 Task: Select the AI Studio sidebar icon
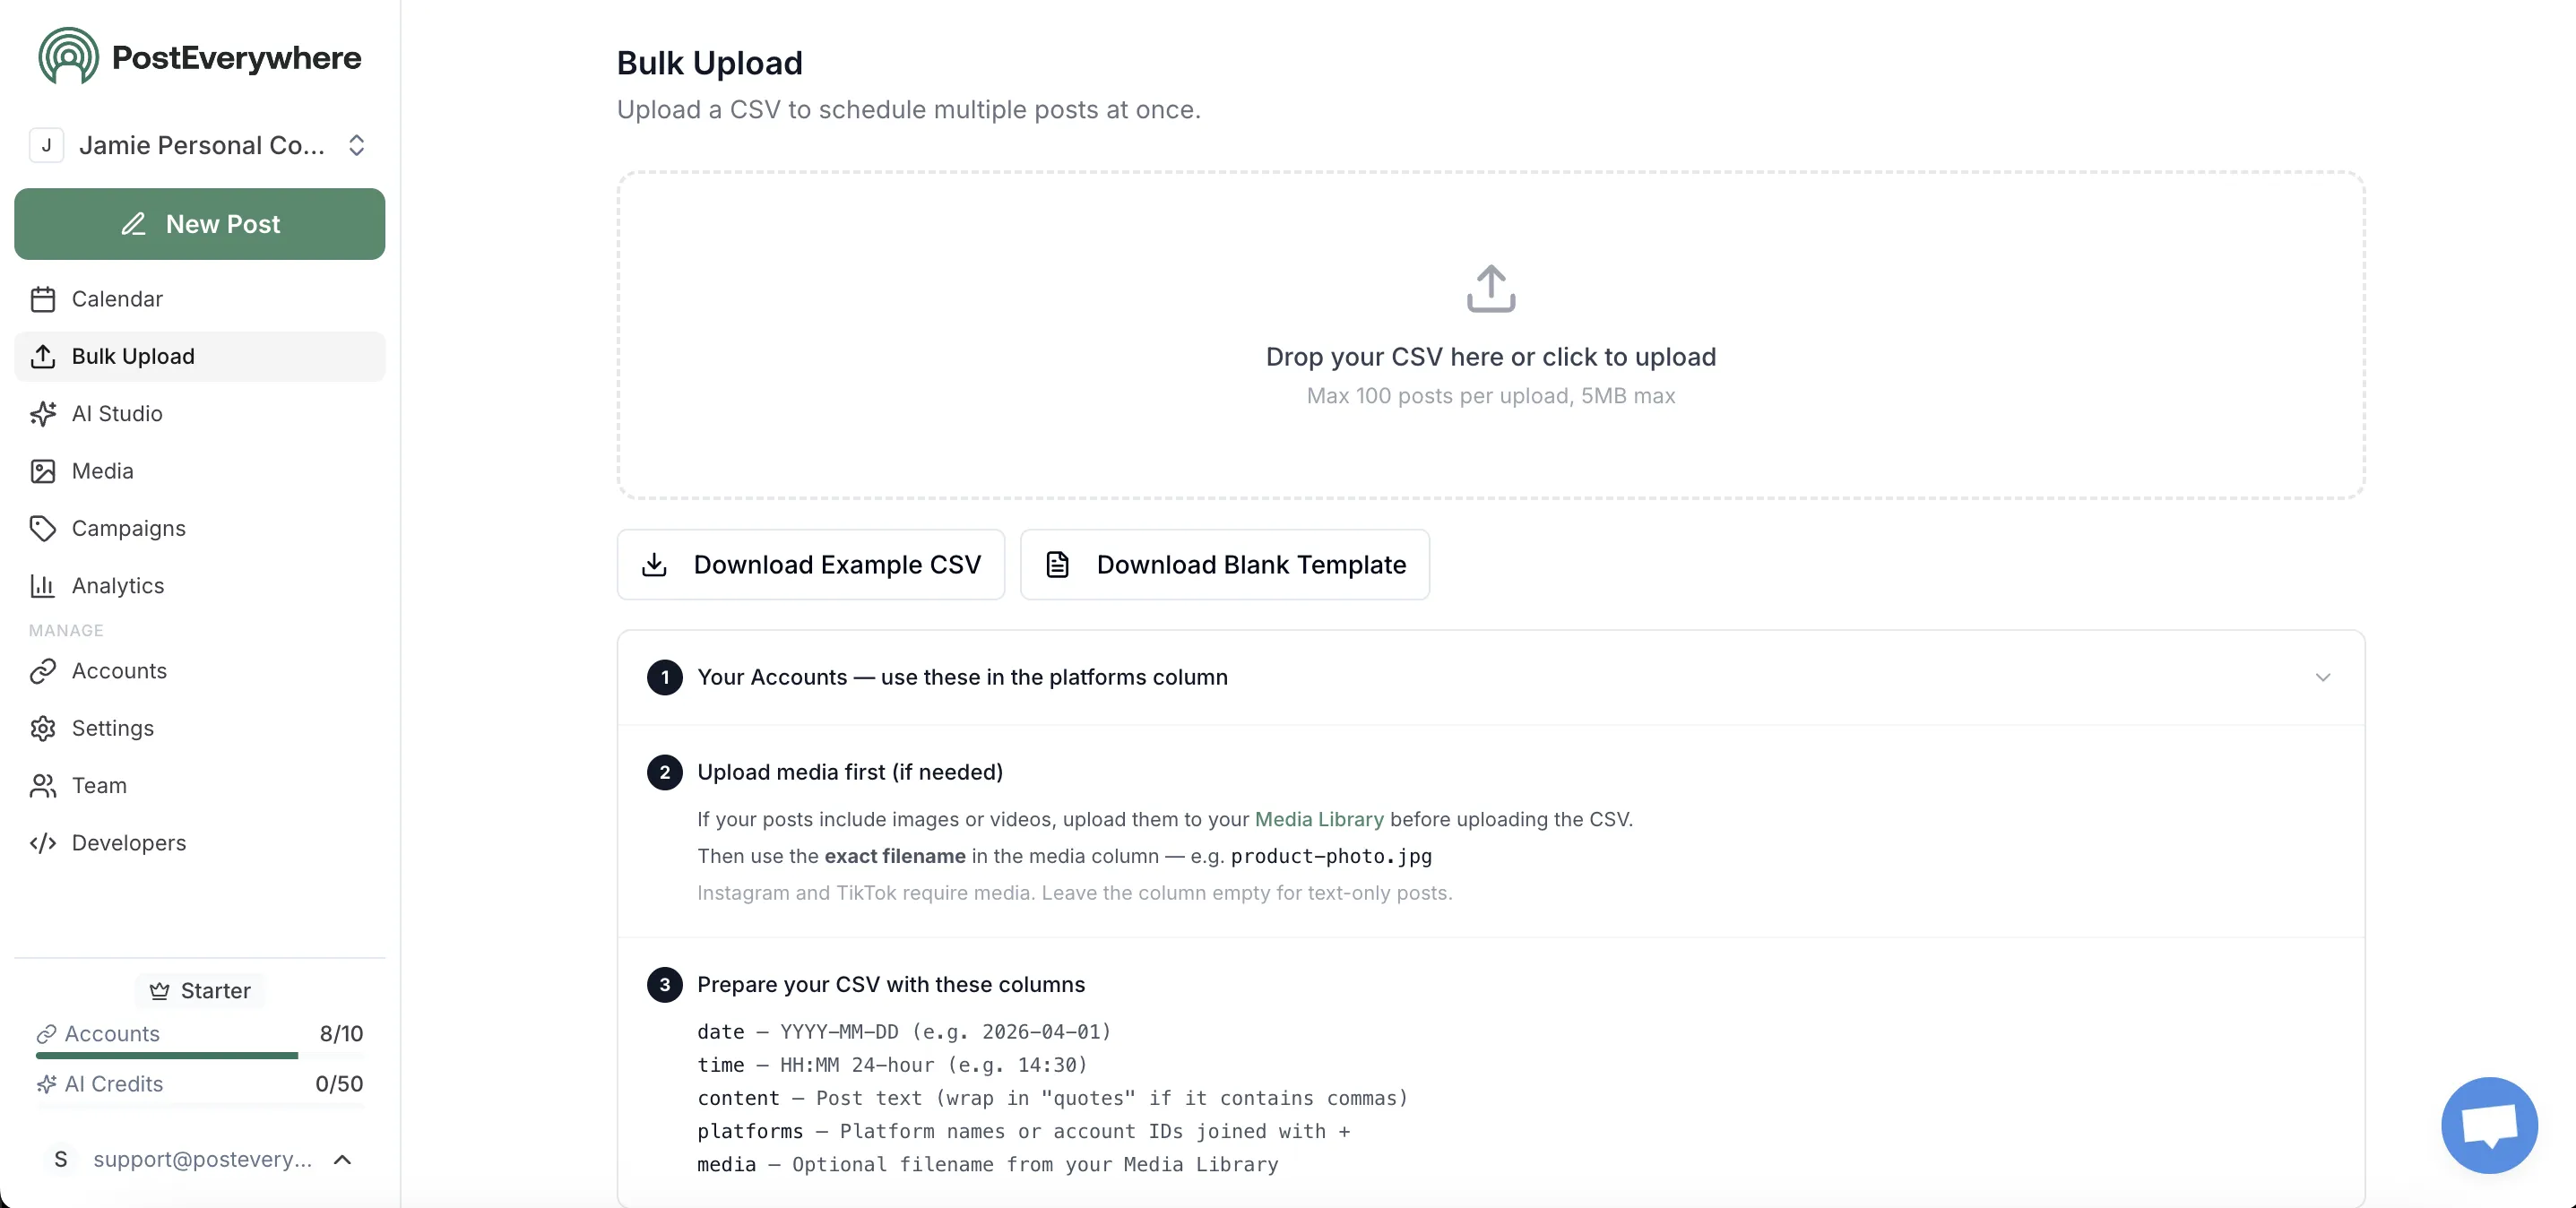[43, 413]
